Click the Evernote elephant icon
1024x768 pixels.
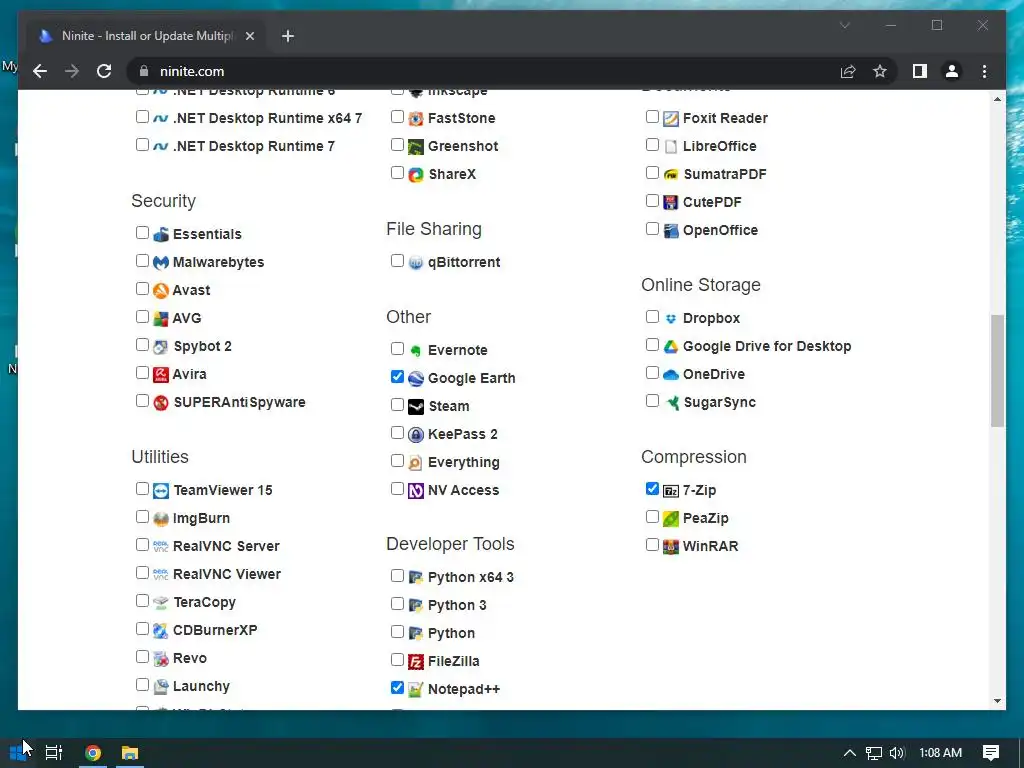tap(416, 351)
